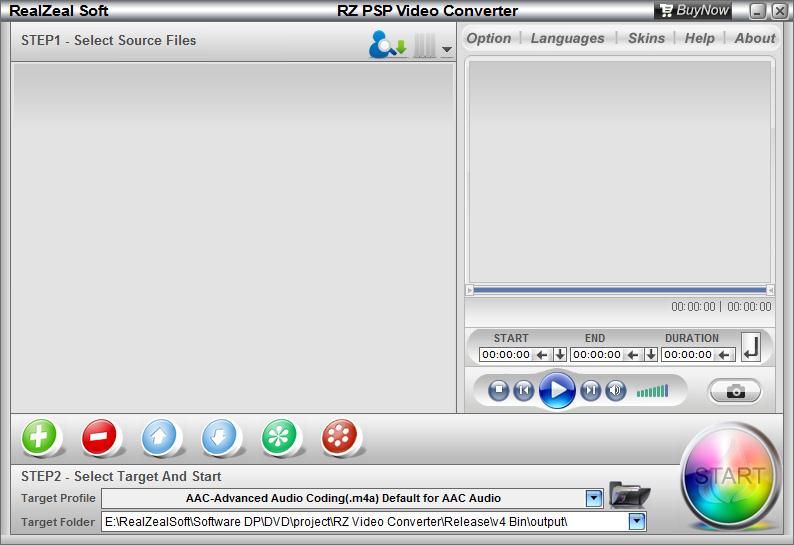The image size is (794, 545).
Task: Open the Languages menu
Action: [x=567, y=38]
